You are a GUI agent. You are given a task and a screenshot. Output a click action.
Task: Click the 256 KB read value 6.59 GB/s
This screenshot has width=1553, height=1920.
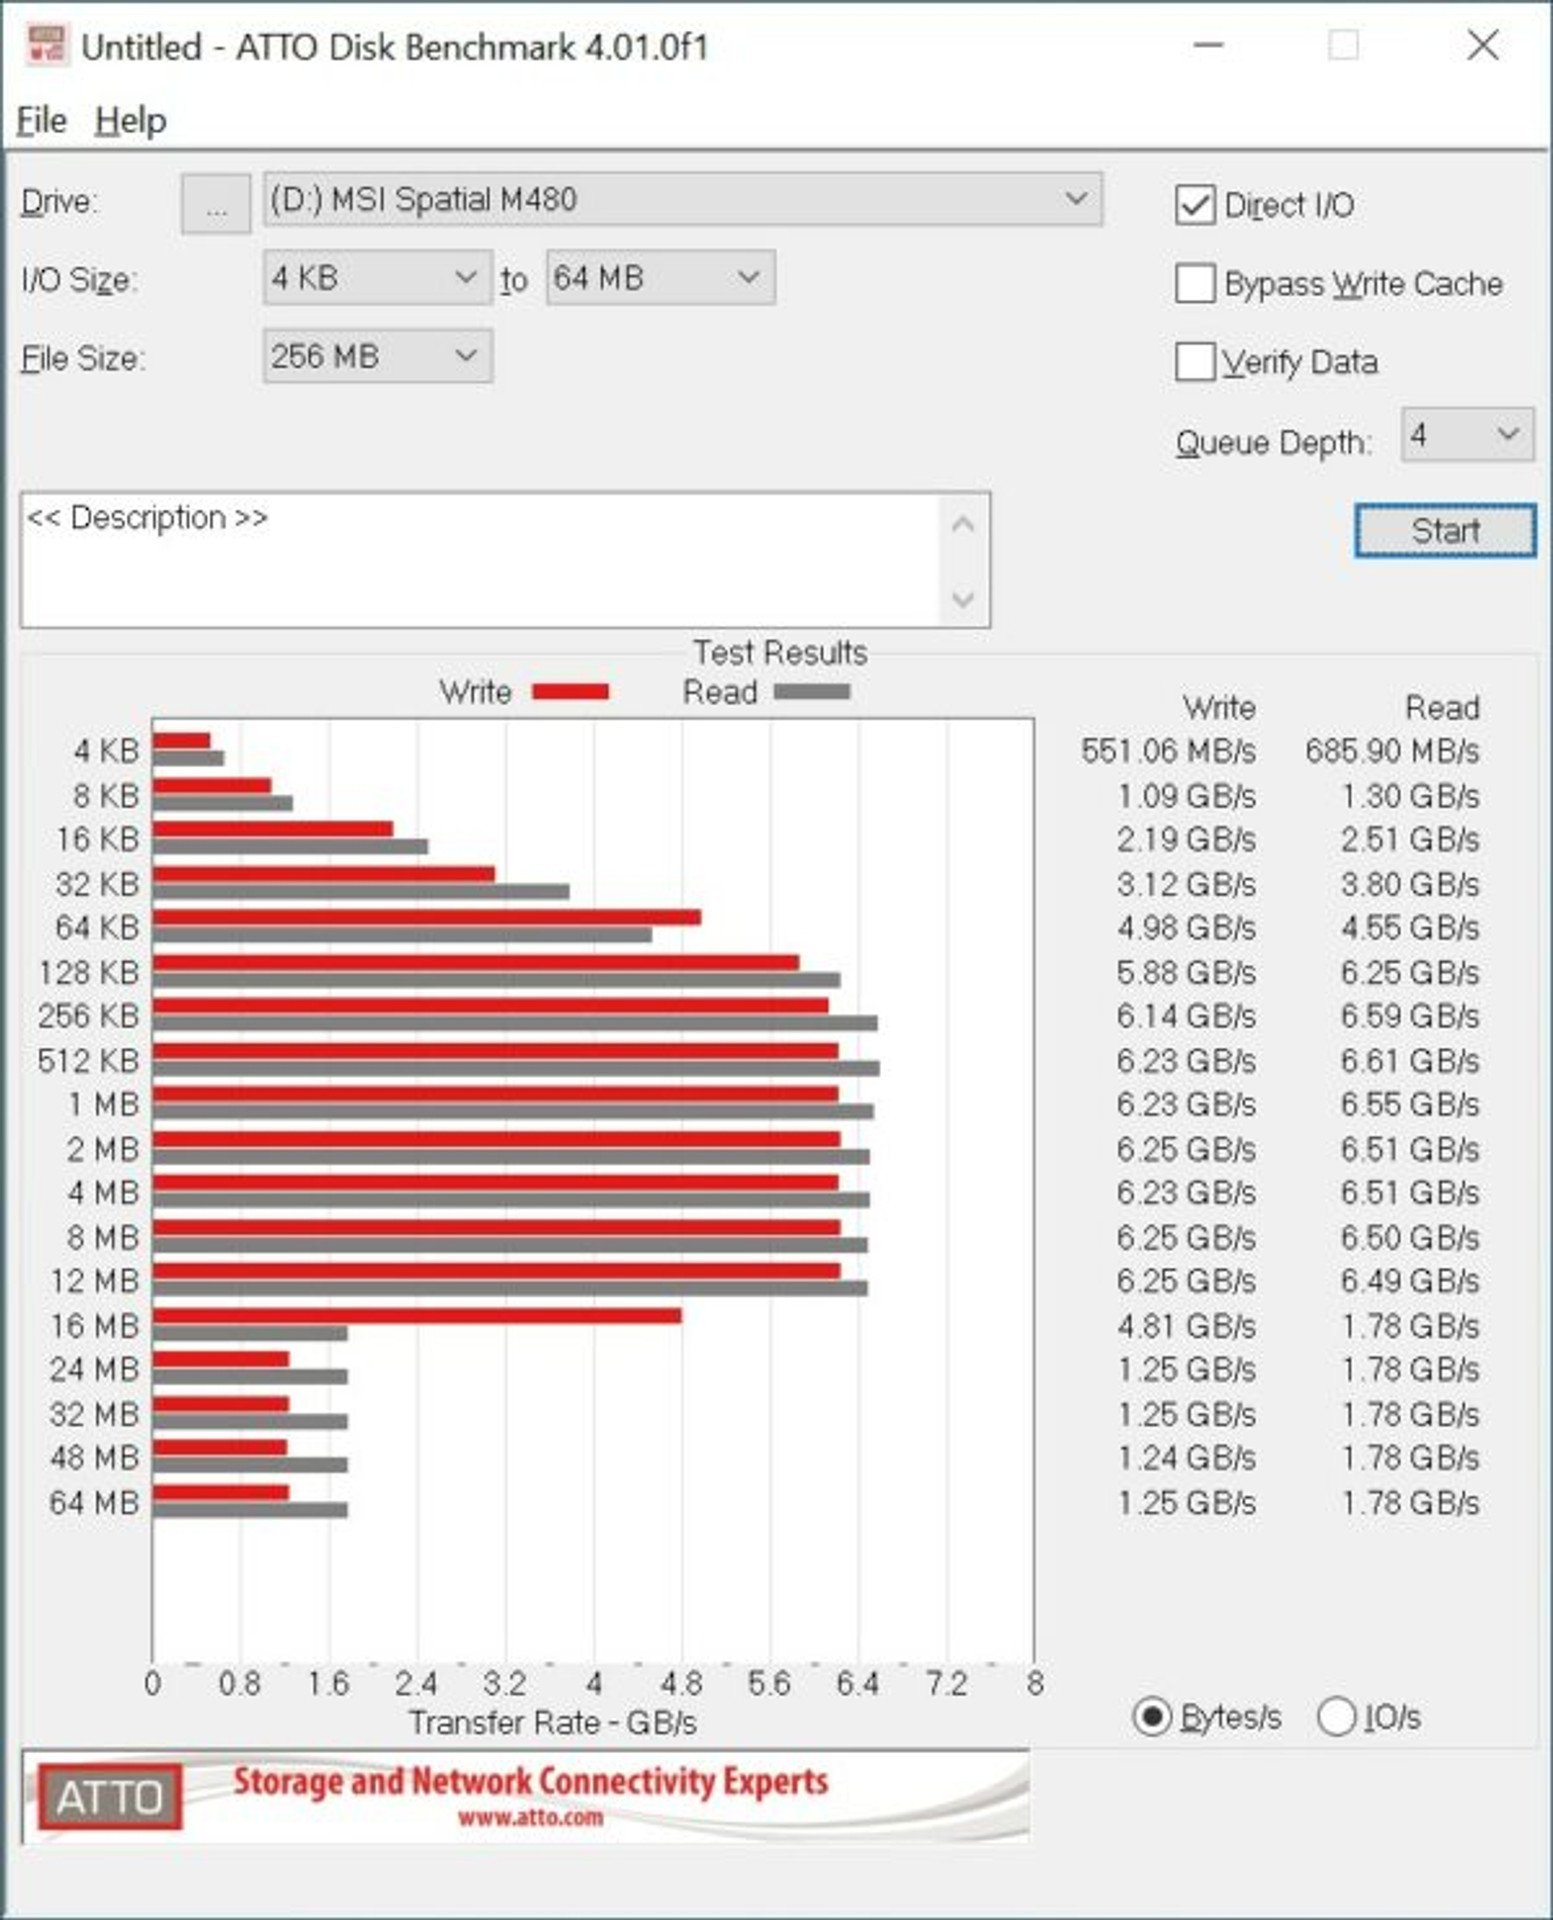point(1410,1016)
